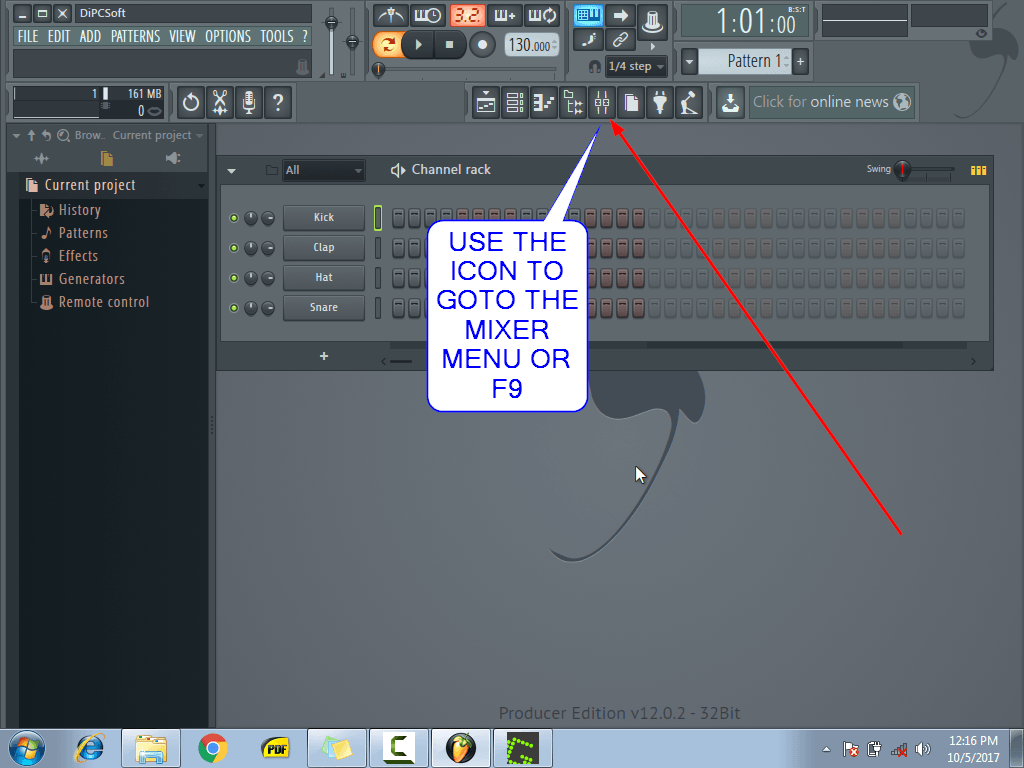Select the Clap channel button
Screen dimensions: 1024x768
pos(324,248)
